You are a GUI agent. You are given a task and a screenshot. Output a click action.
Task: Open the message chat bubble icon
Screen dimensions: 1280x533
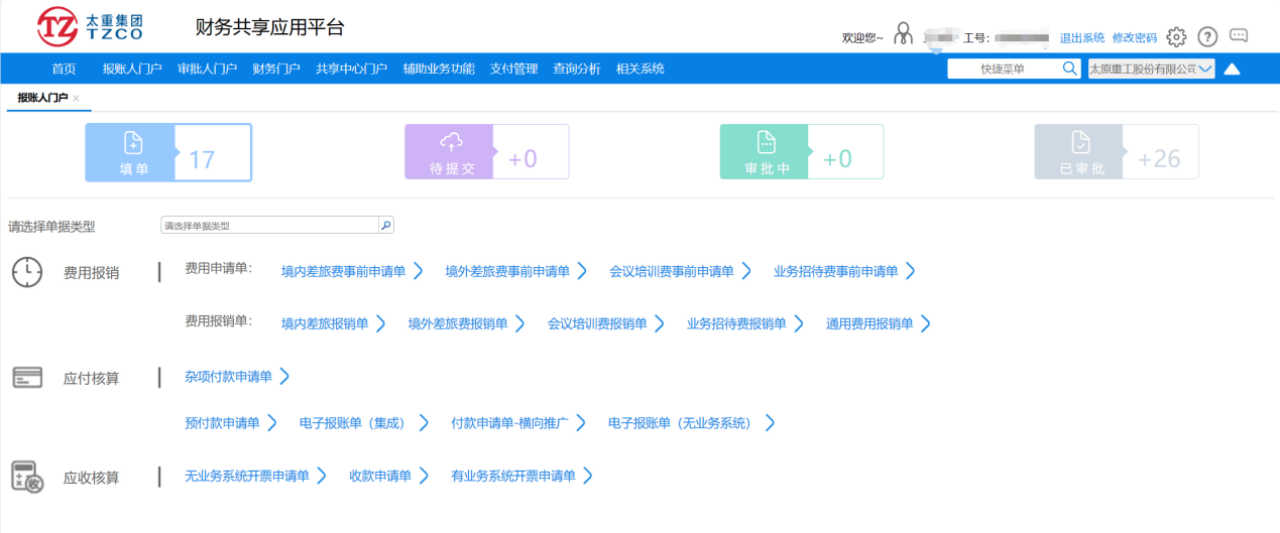(1238, 36)
